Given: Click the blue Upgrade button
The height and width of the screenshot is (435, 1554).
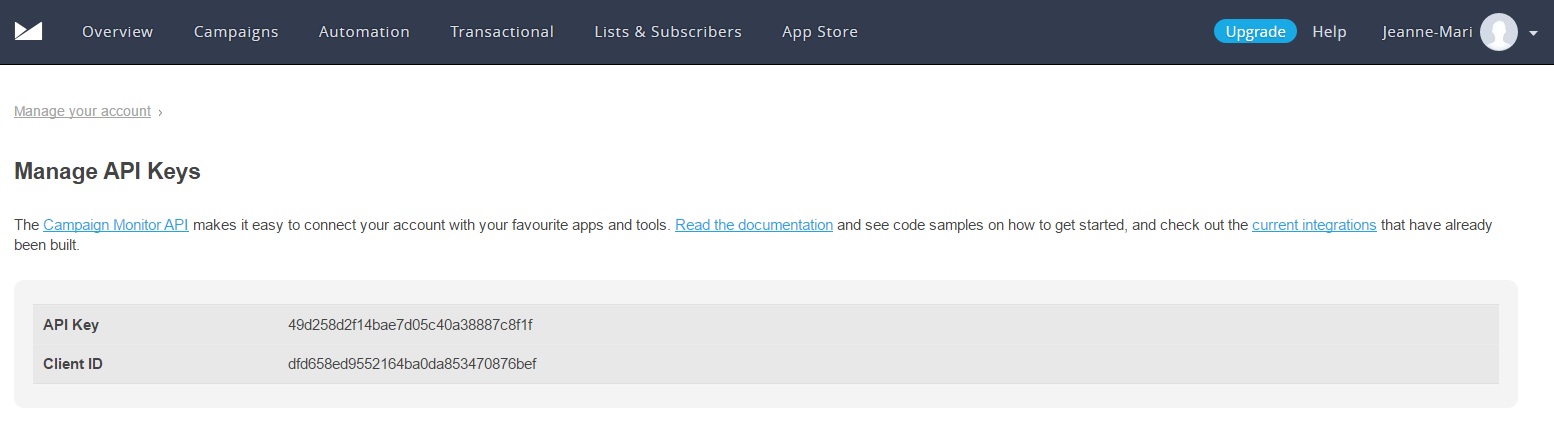Looking at the screenshot, I should 1255,31.
